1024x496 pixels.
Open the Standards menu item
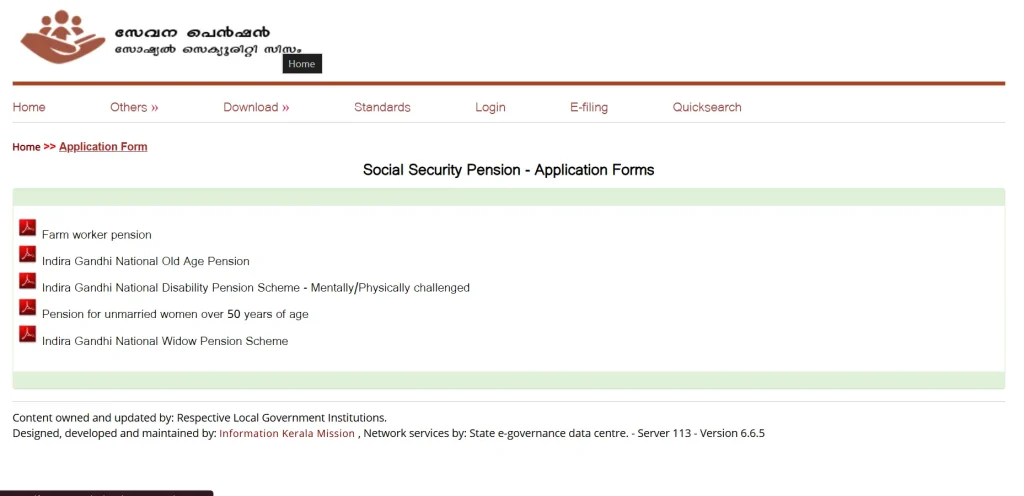point(382,107)
